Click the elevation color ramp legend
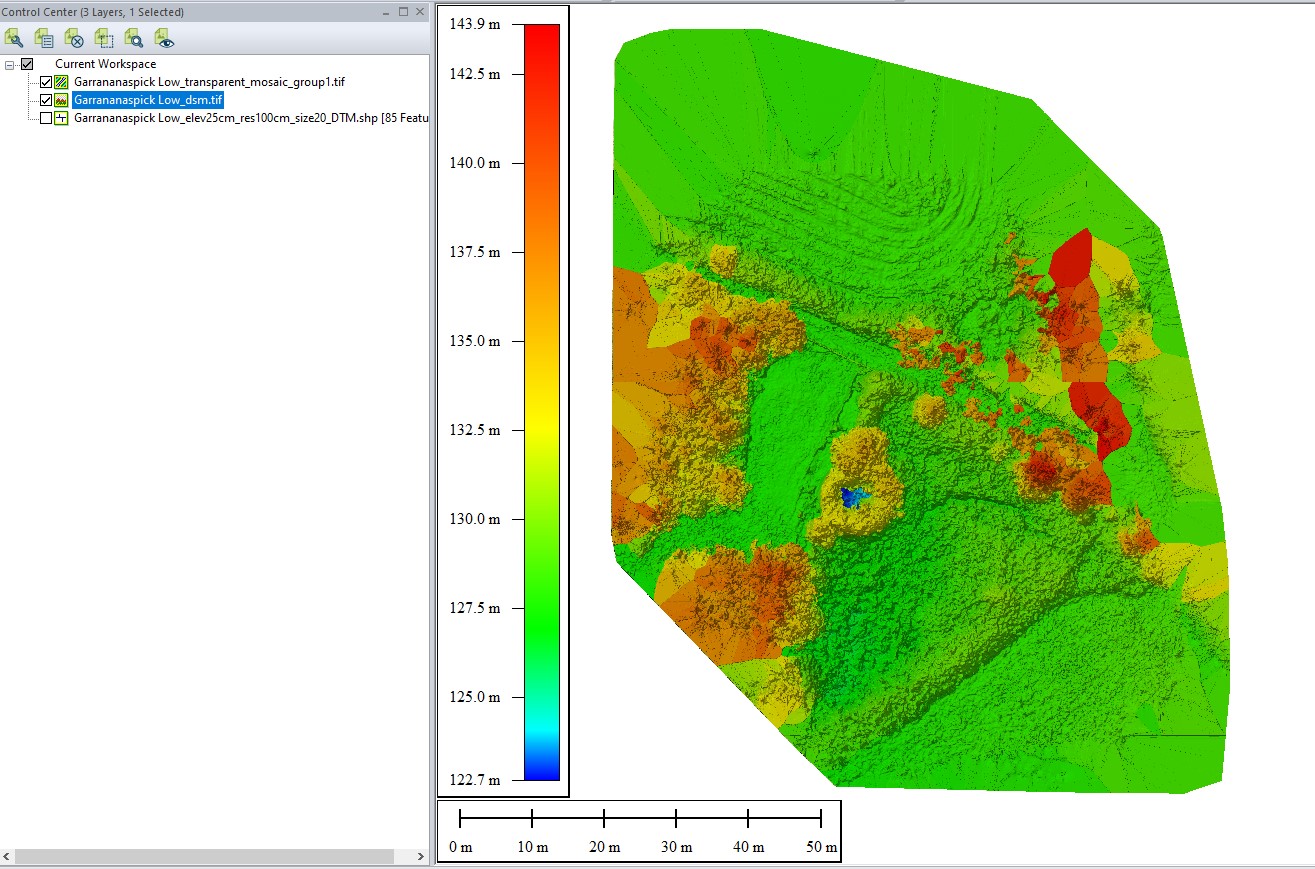The image size is (1315, 869). coord(541,401)
